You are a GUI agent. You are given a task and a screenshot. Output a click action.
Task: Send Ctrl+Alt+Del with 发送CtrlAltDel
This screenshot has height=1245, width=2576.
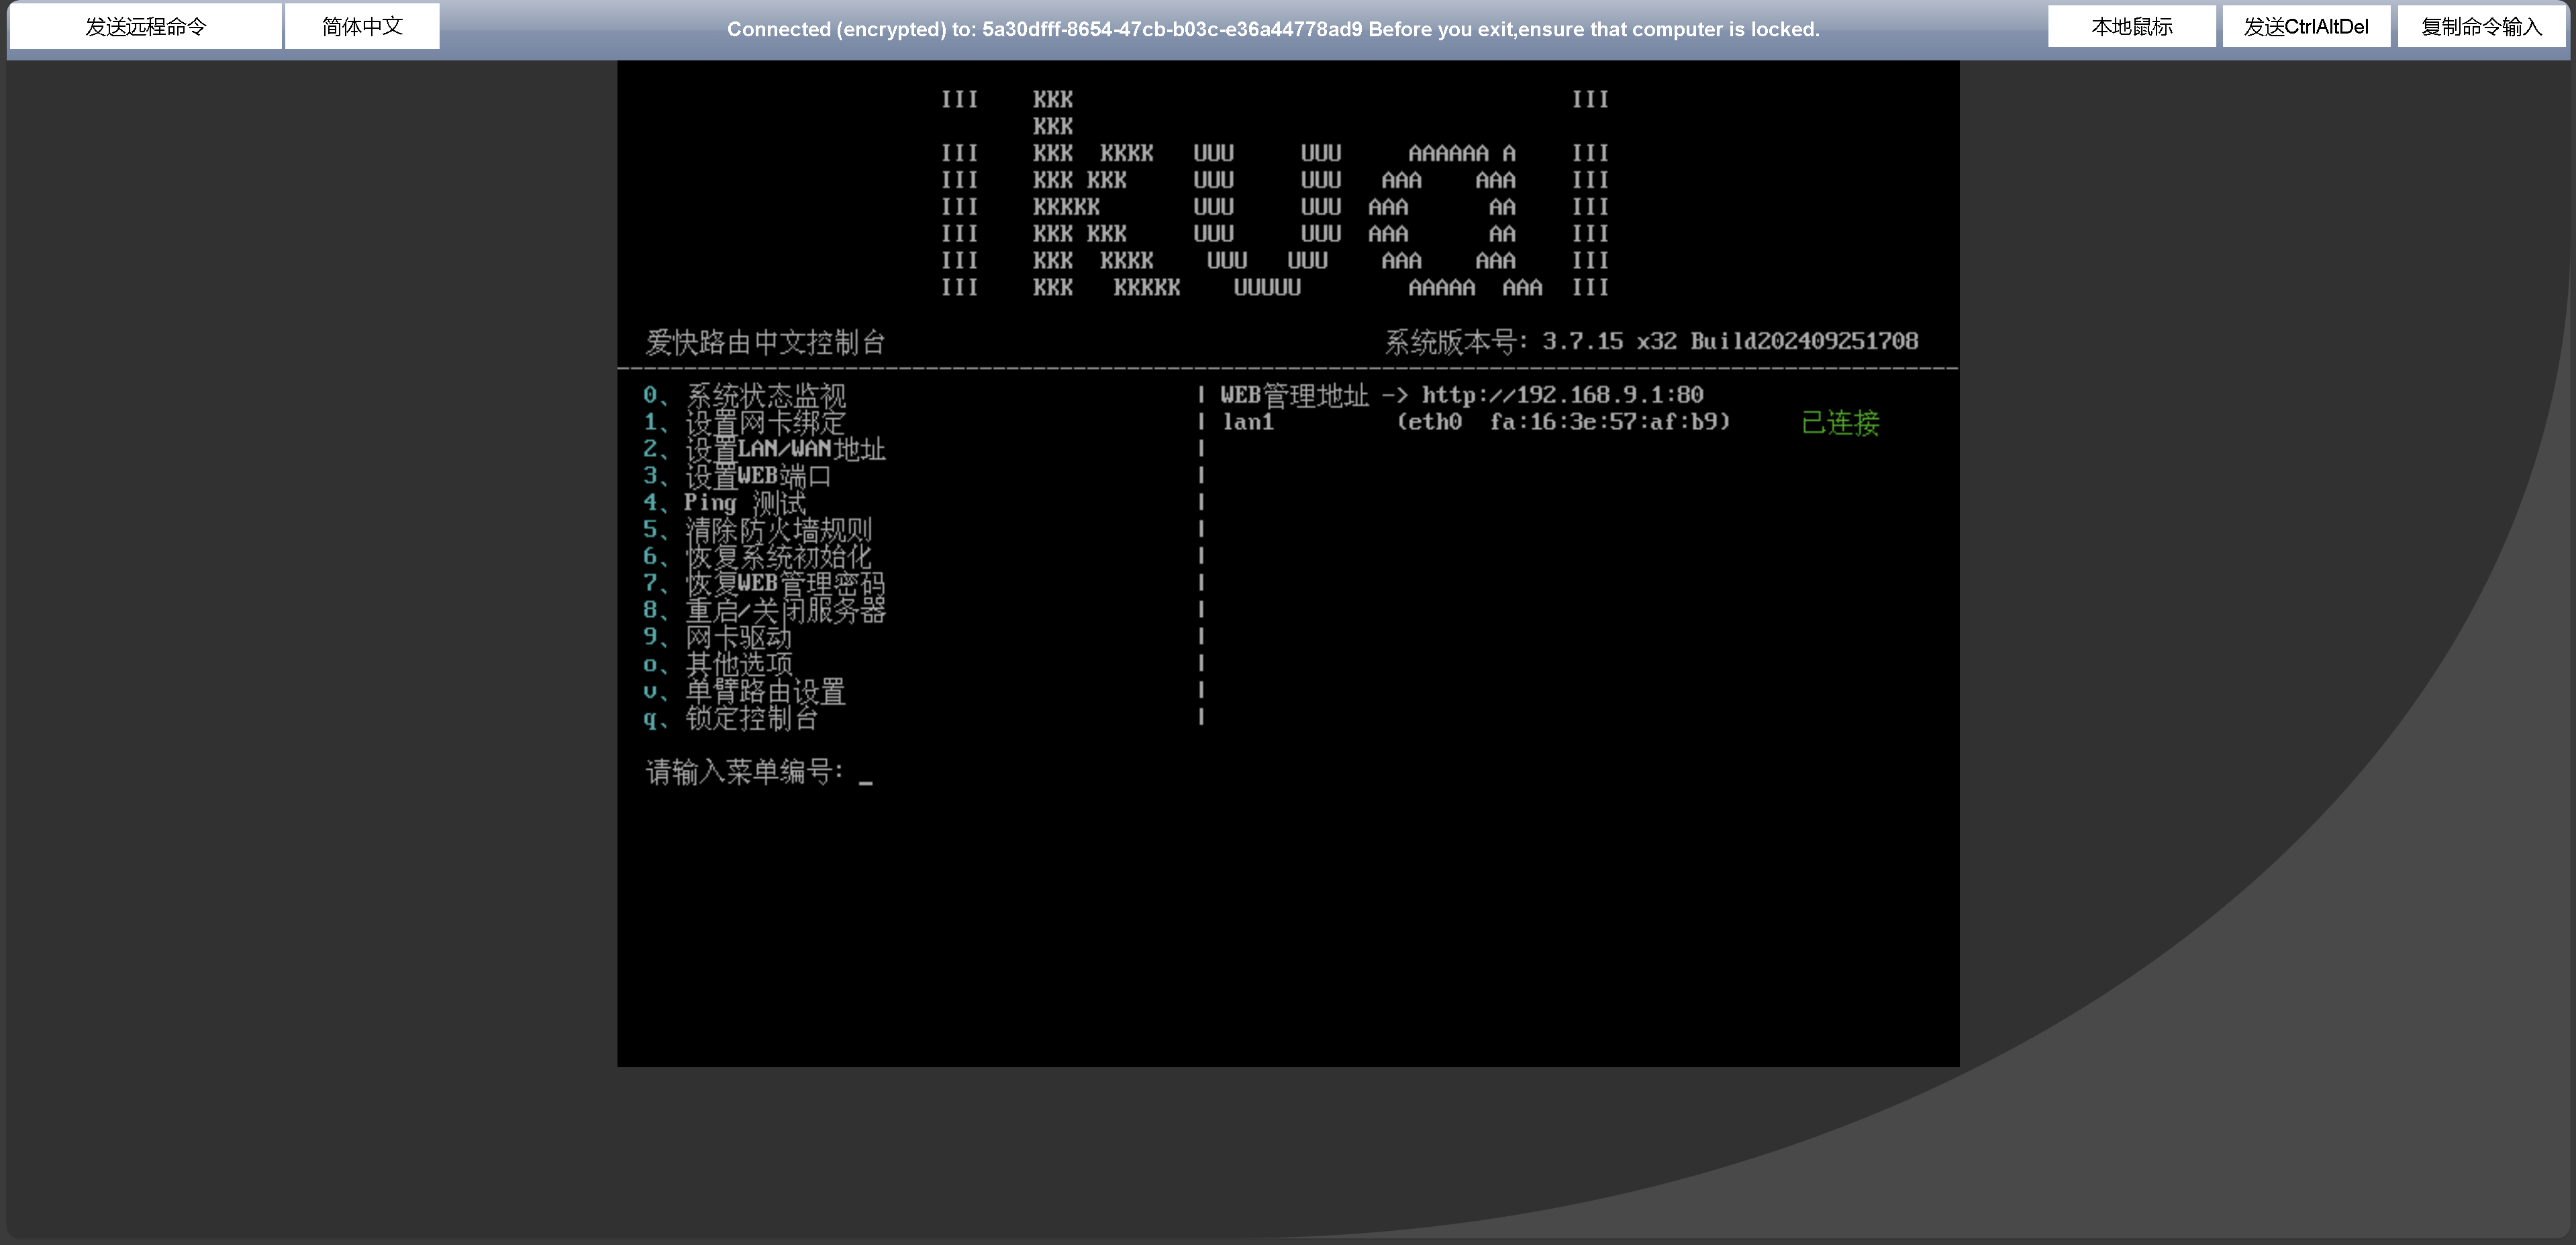(2306, 26)
